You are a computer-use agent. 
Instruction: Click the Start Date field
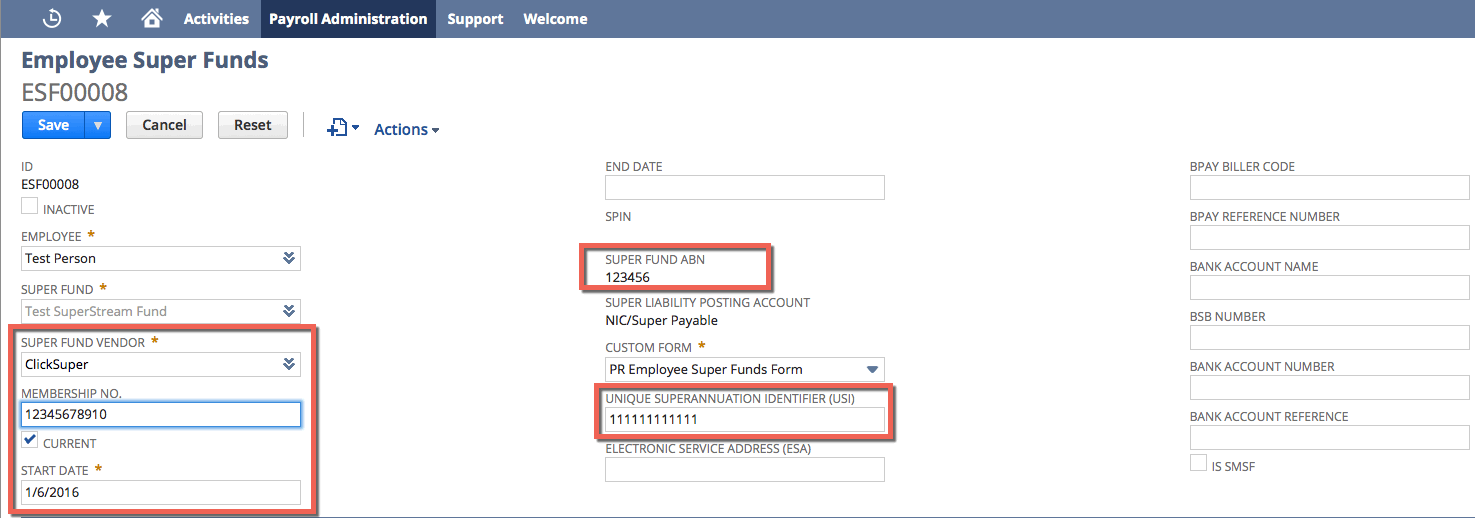[x=161, y=492]
